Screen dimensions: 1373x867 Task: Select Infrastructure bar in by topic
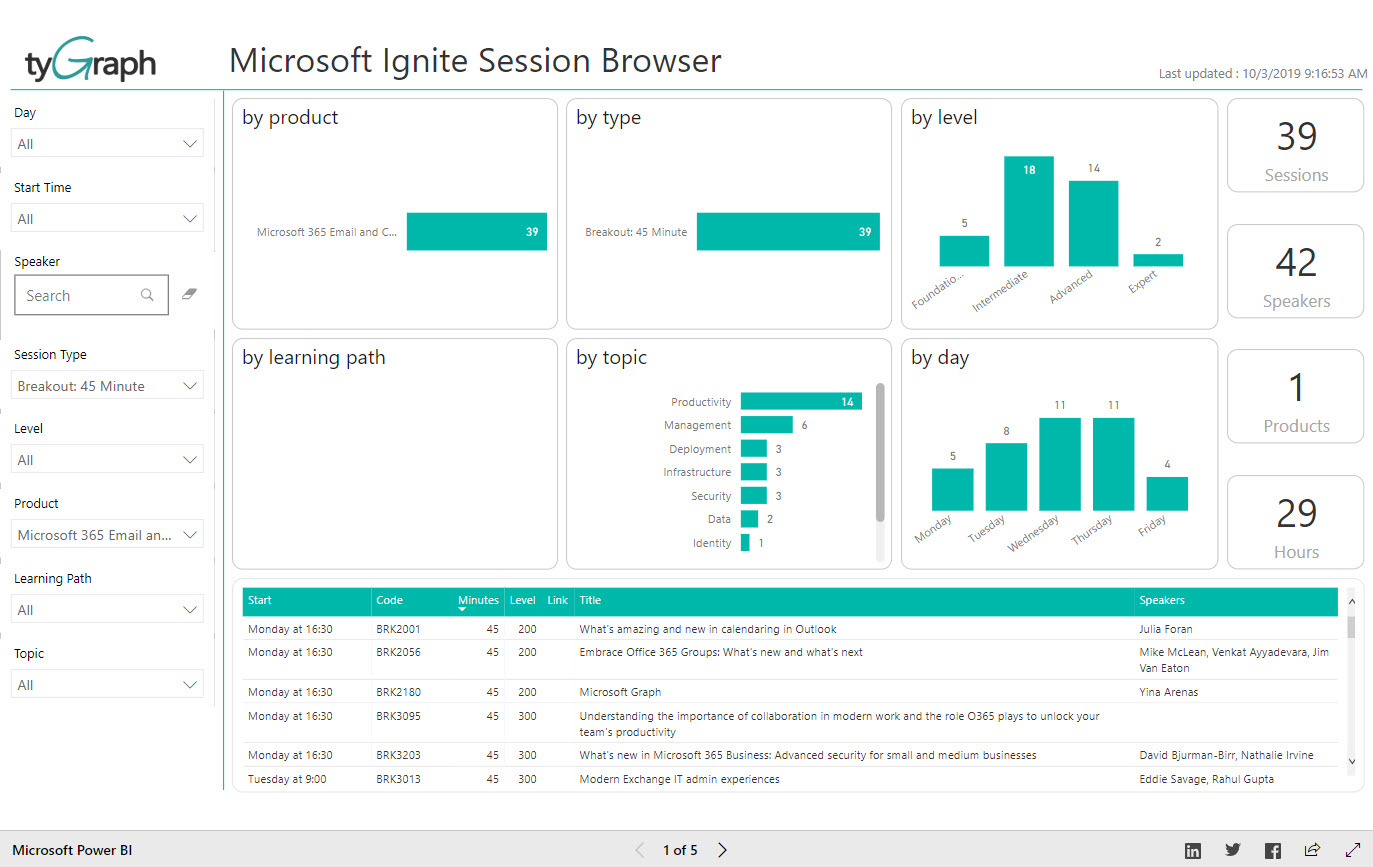754,472
